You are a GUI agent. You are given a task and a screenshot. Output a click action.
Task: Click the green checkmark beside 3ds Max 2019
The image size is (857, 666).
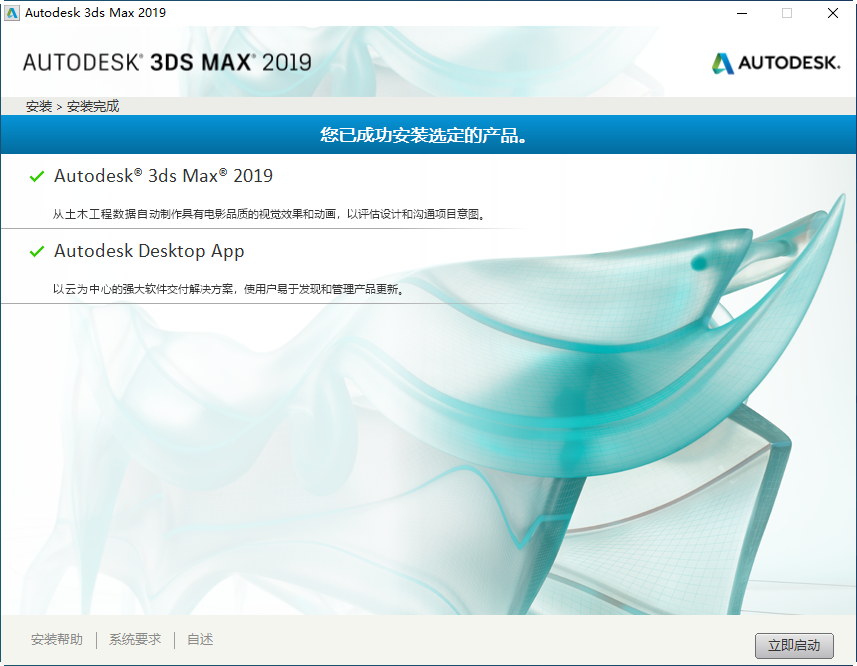37,176
